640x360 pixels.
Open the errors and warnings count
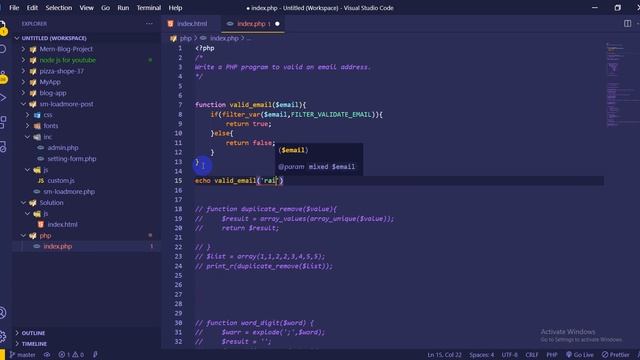coord(71,355)
